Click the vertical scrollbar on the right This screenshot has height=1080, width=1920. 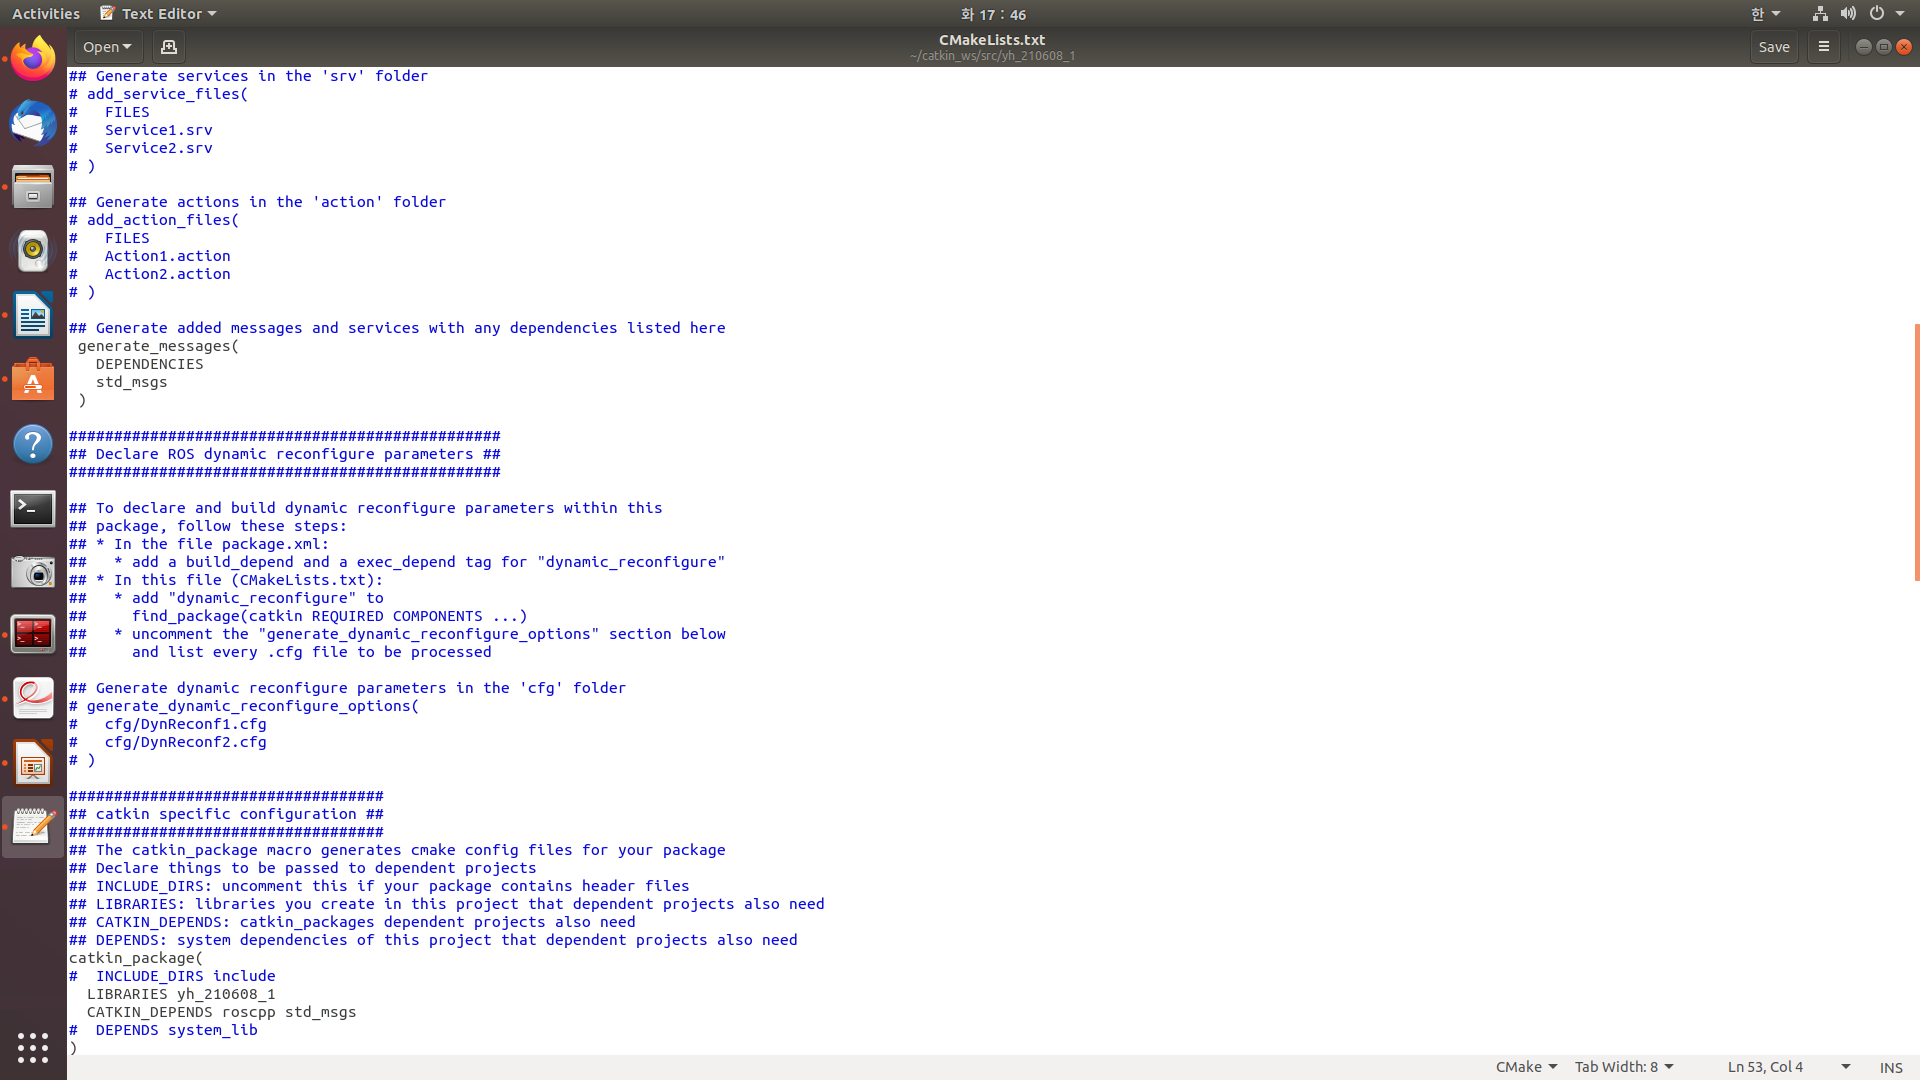(1916, 450)
